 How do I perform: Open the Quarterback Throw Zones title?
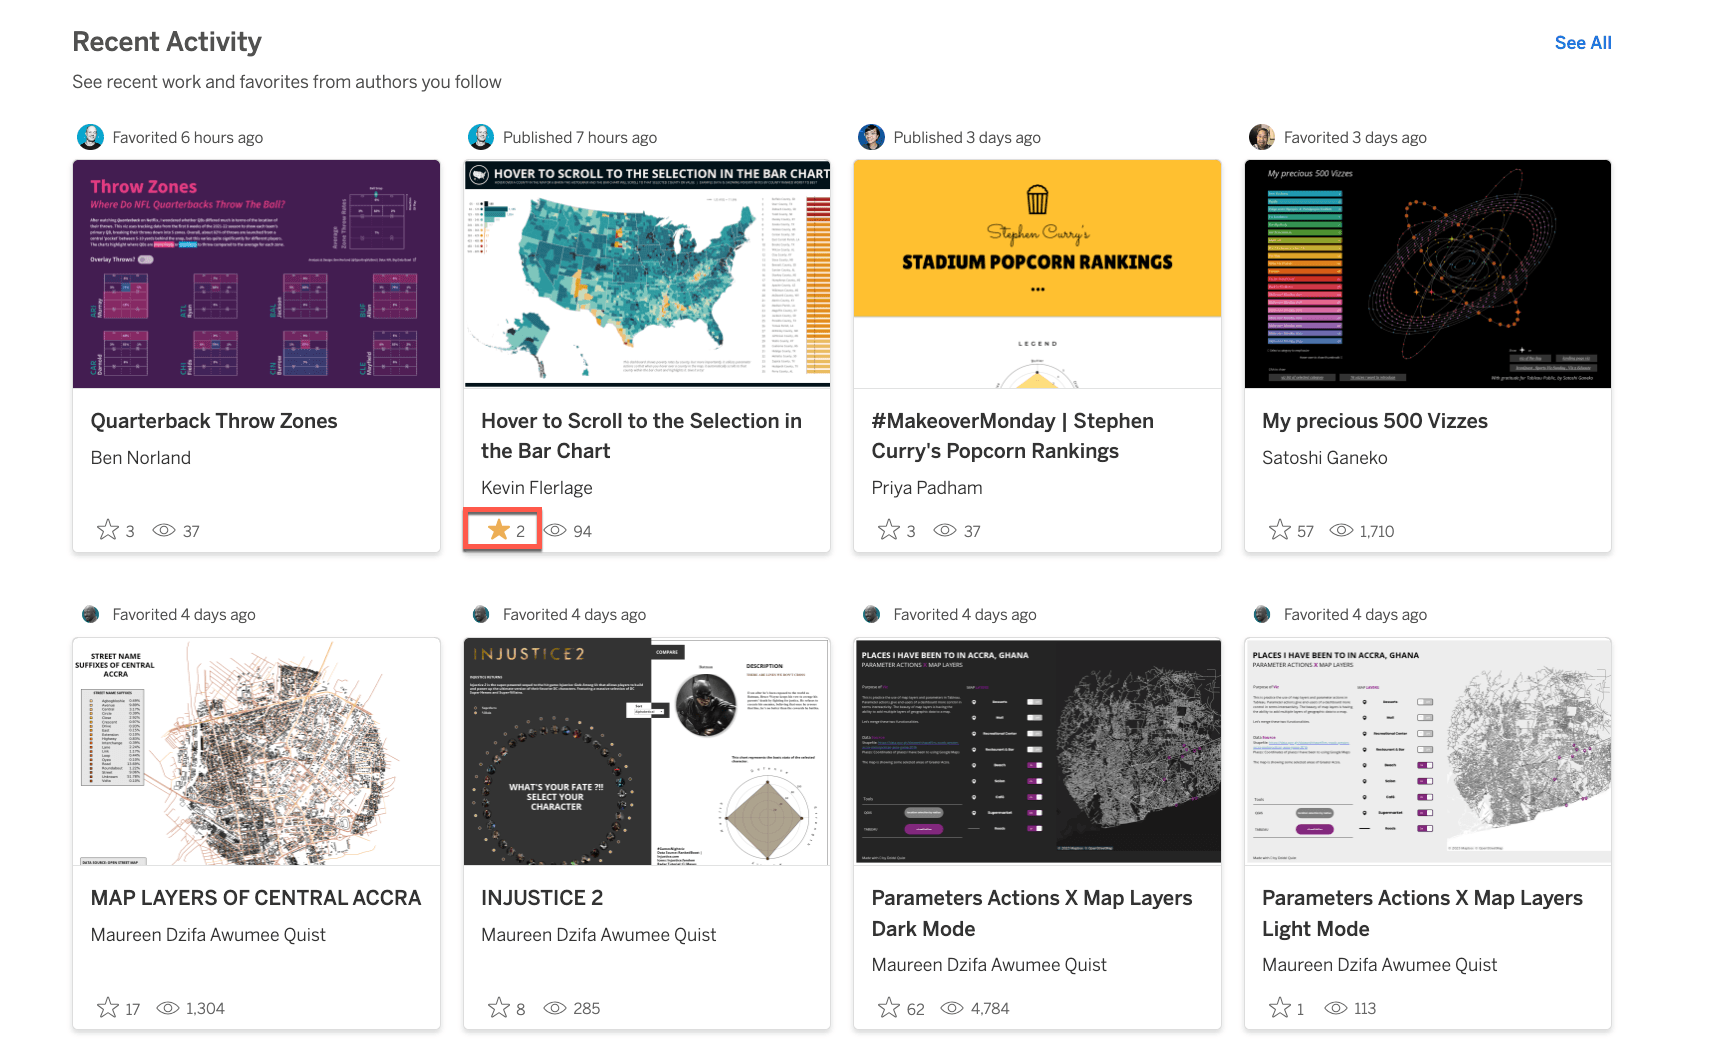[214, 421]
